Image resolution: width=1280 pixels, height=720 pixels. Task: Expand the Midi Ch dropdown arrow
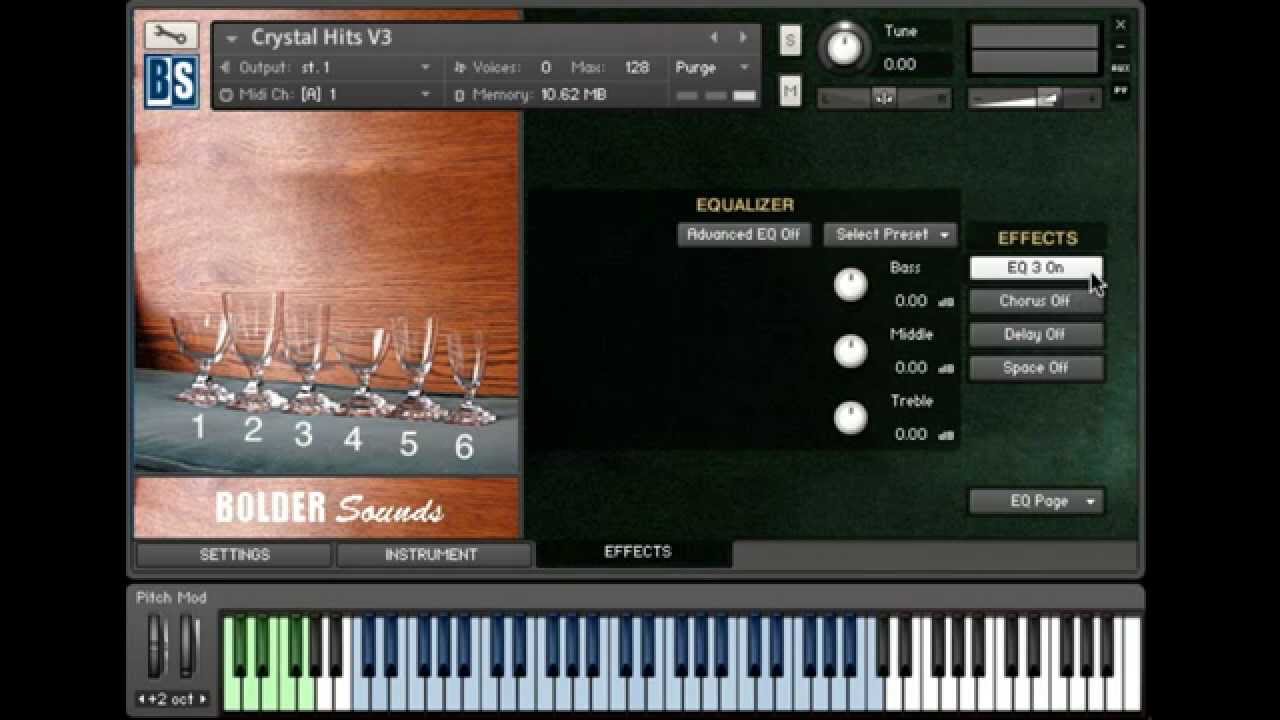click(426, 95)
